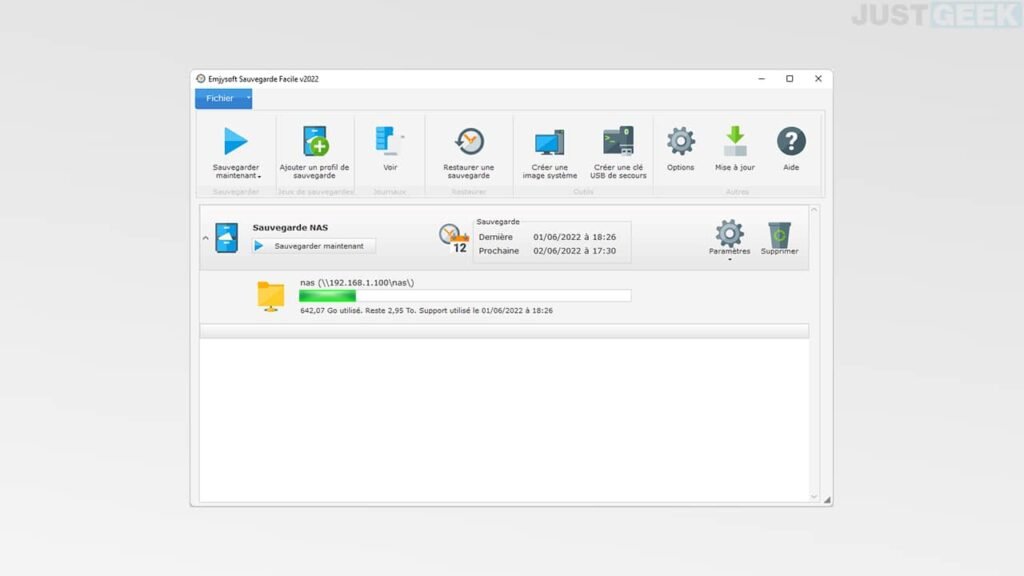Launch Sauvegarder maintenant from the ribbon toolbar
This screenshot has height=576, width=1024.
coord(236,152)
